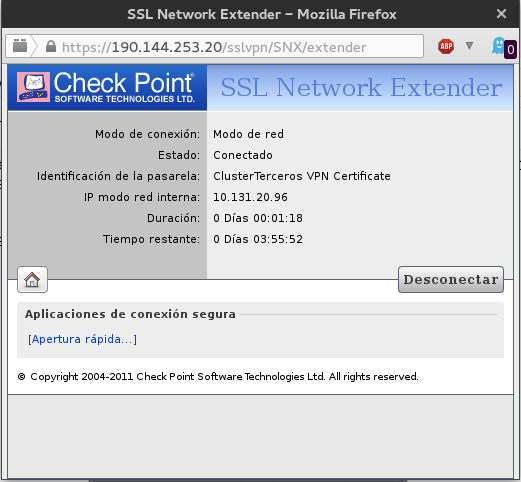Select the Conectado status text
The height and width of the screenshot is (482, 521).
pyautogui.click(x=243, y=155)
